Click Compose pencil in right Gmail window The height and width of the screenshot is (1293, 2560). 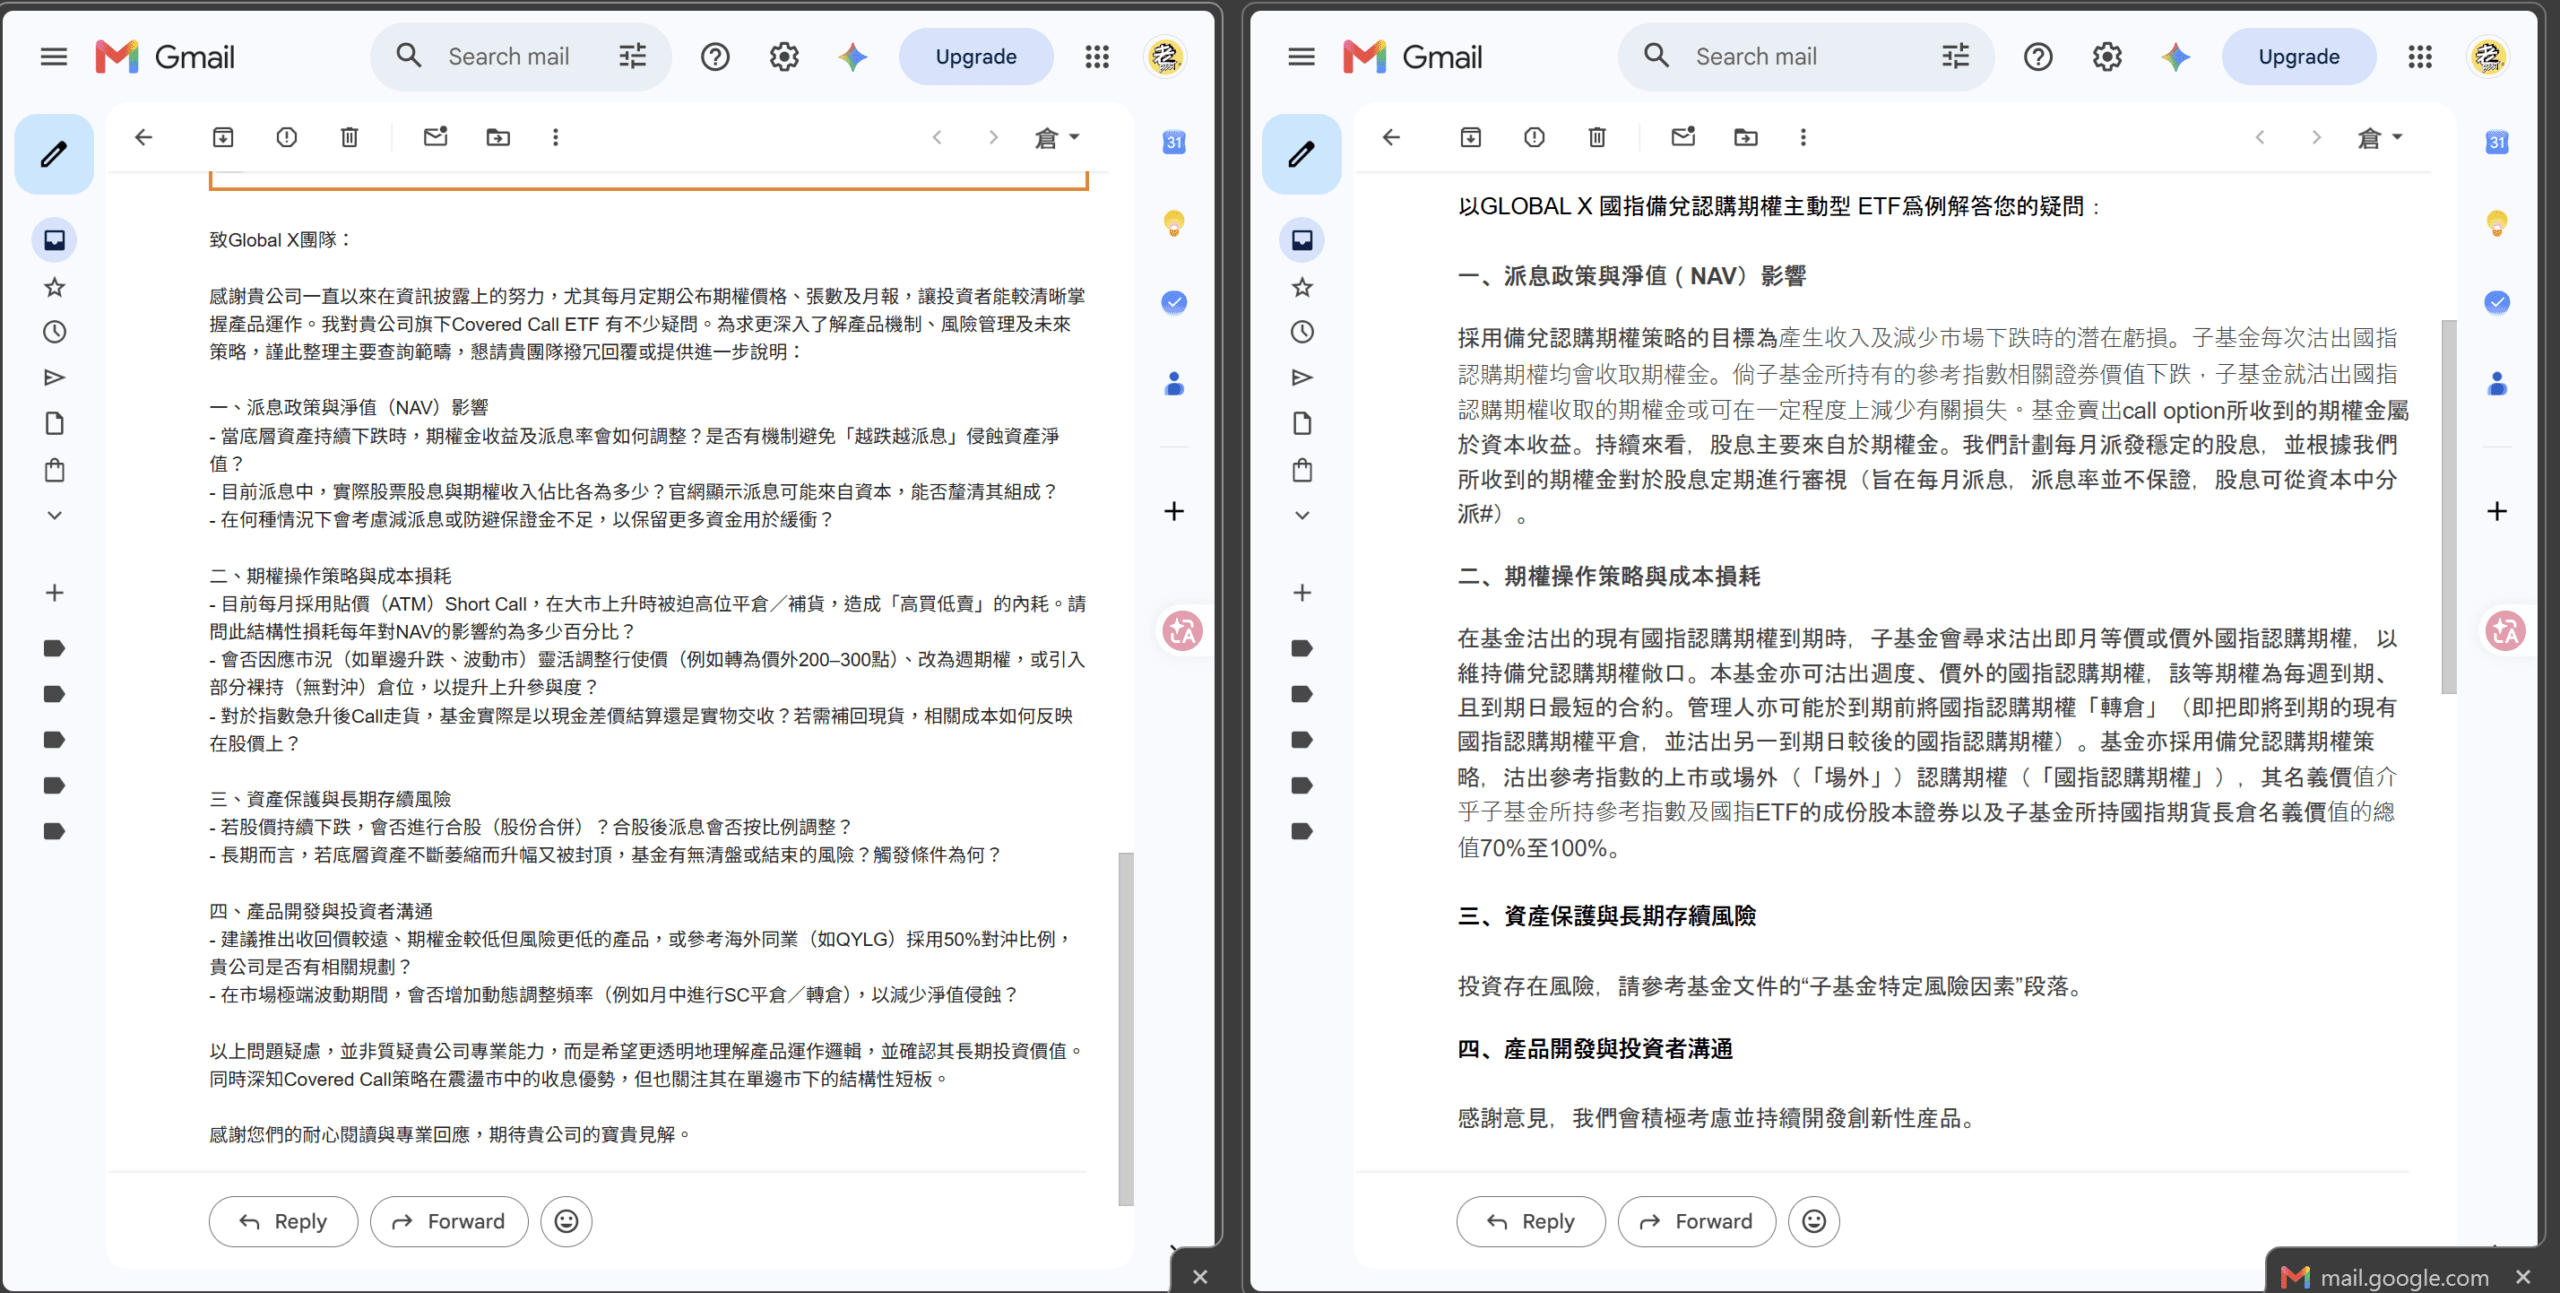point(1301,154)
